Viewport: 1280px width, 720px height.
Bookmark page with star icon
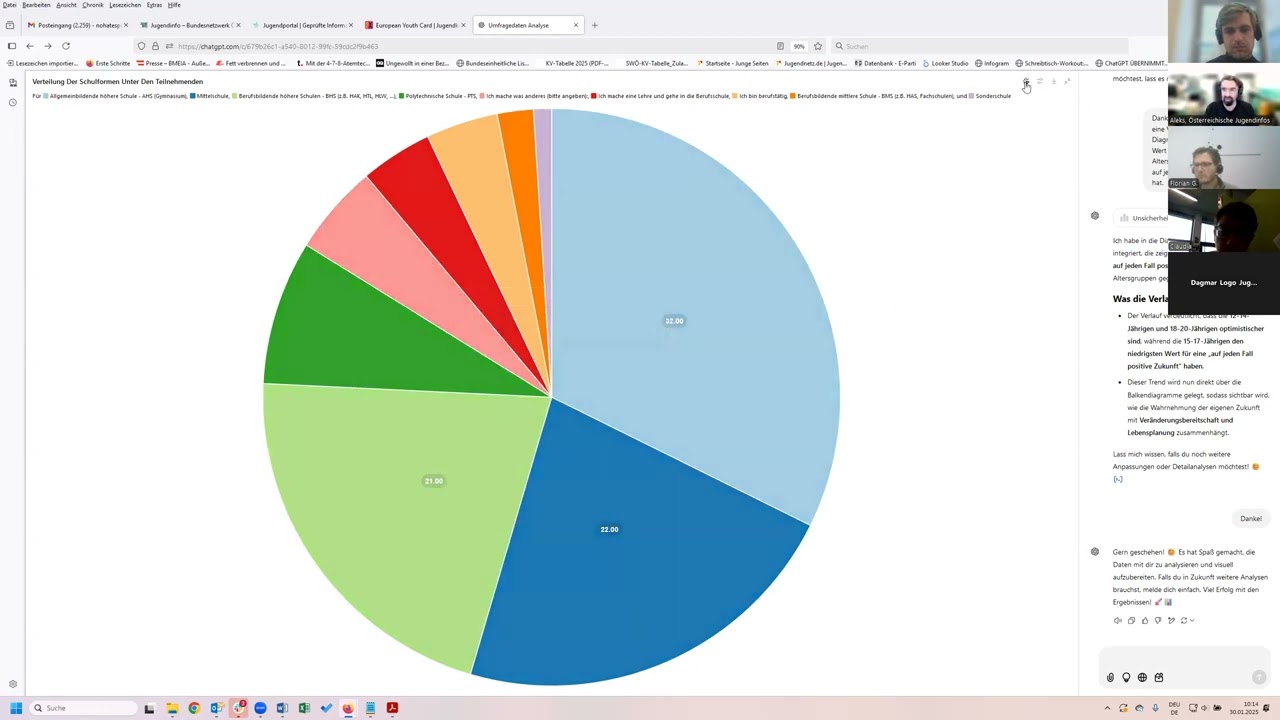click(818, 46)
